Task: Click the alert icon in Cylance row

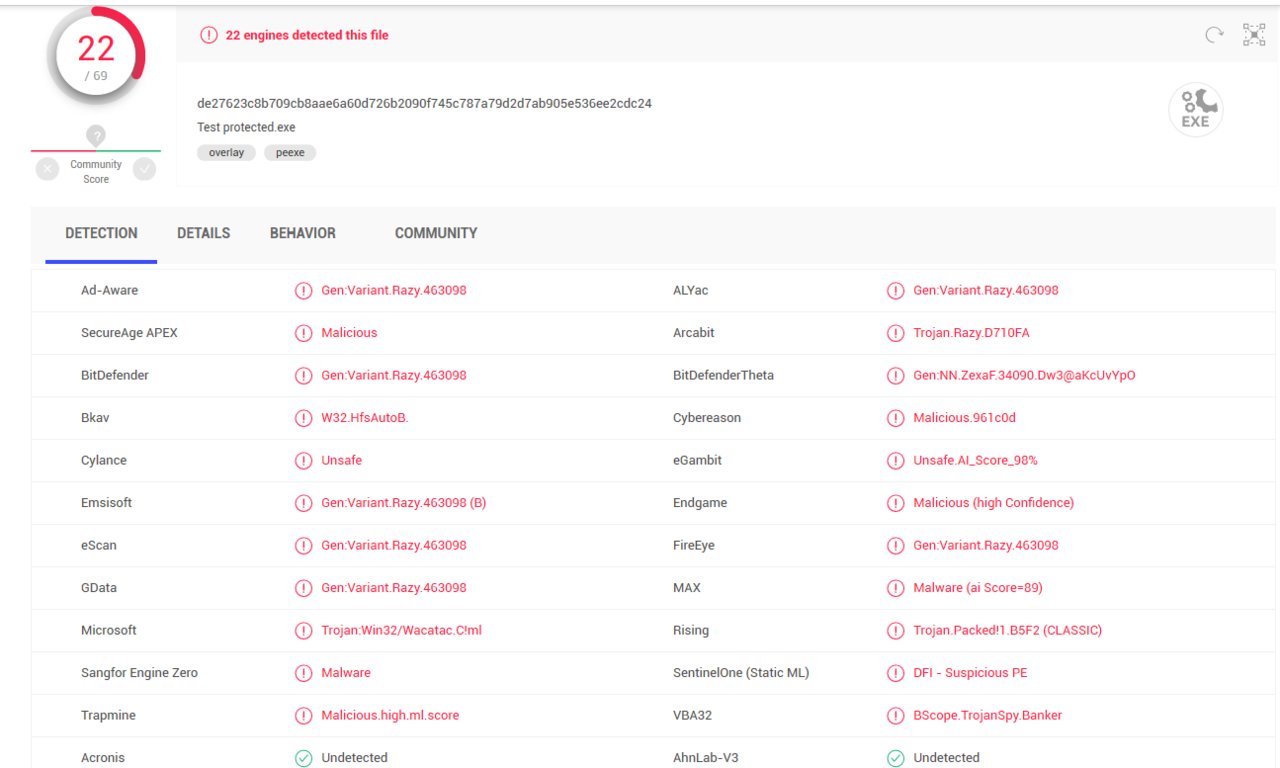Action: (303, 461)
